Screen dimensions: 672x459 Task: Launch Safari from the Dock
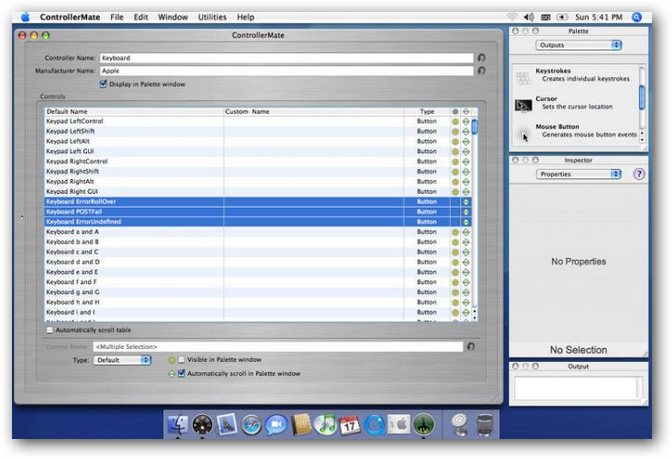click(251, 426)
